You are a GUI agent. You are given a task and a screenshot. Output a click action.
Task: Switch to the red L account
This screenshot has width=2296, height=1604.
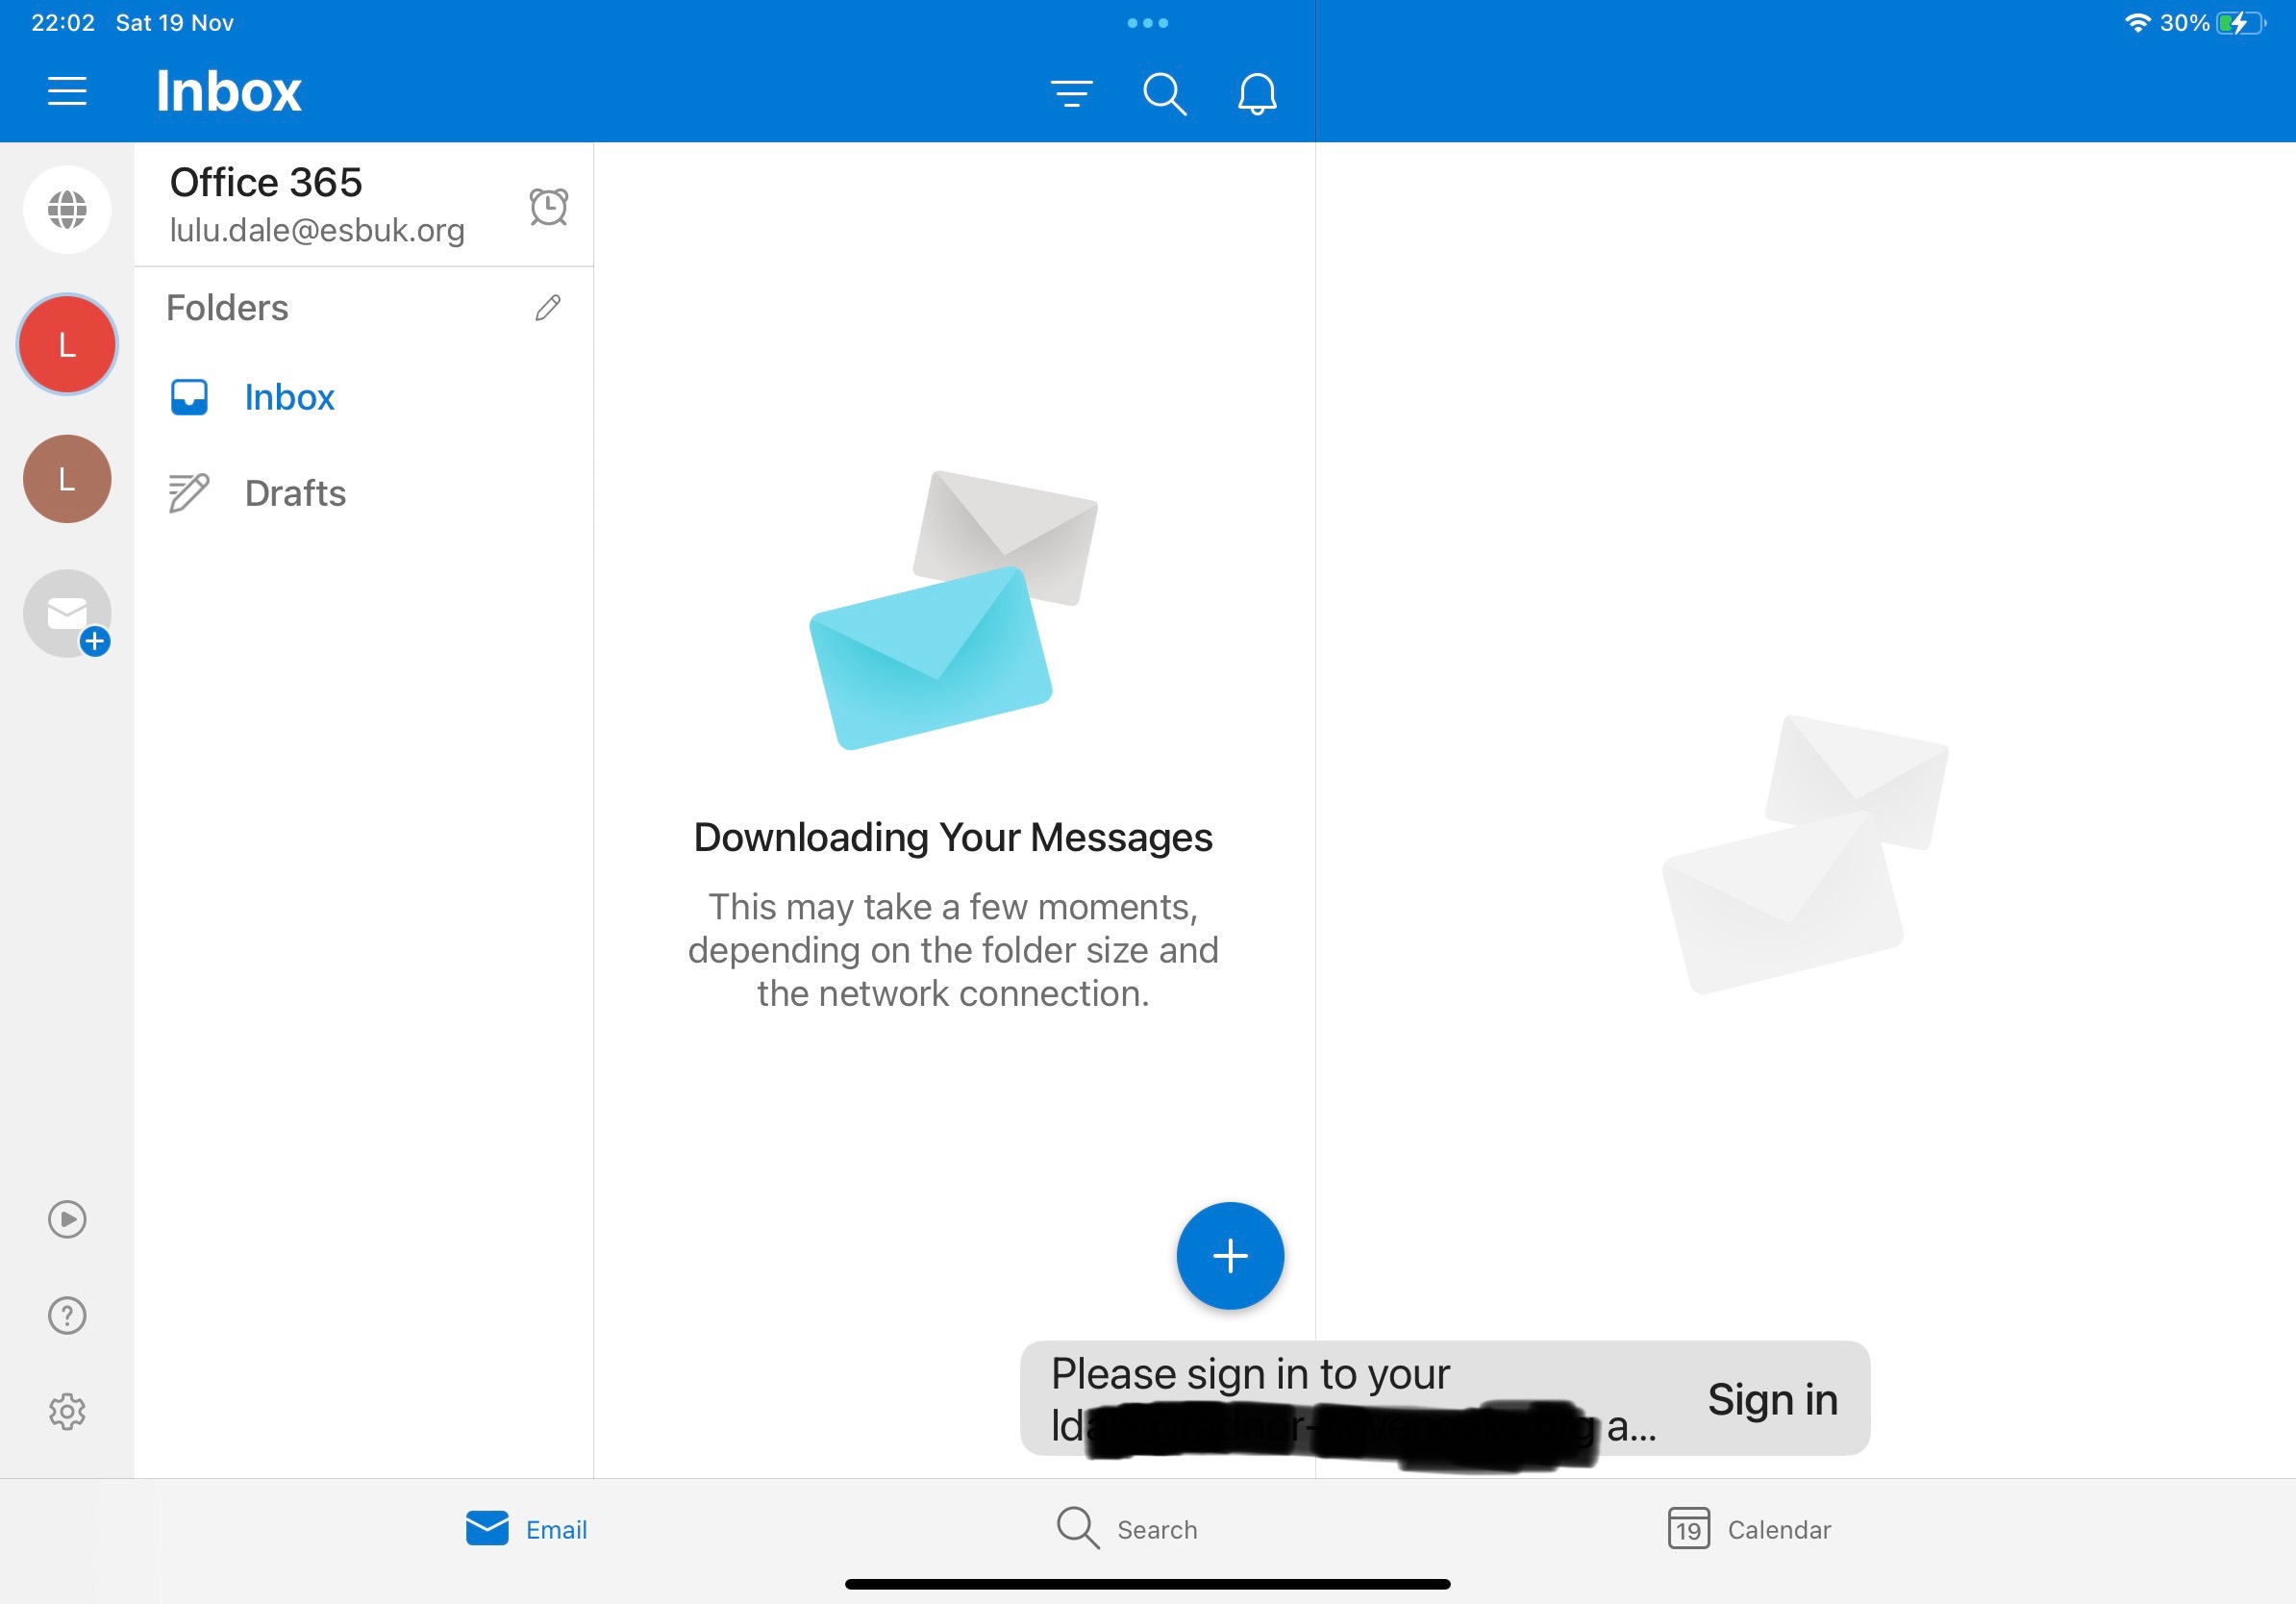tap(67, 345)
